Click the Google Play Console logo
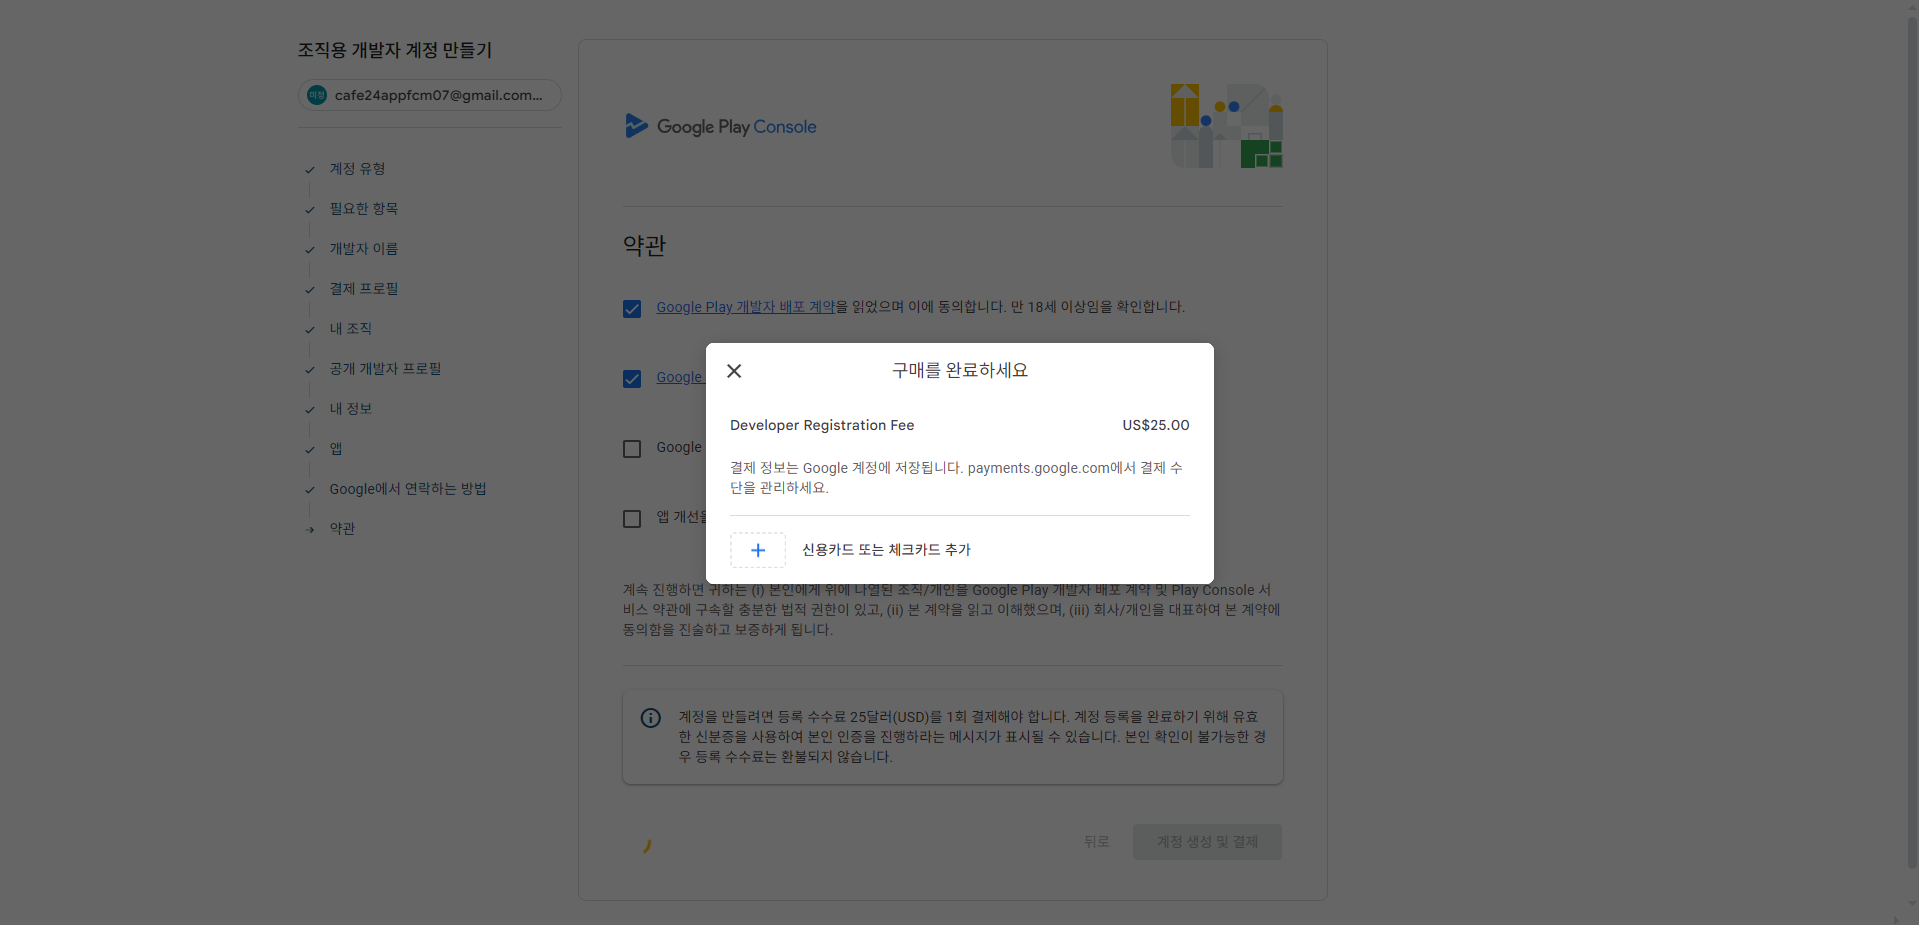 click(720, 126)
